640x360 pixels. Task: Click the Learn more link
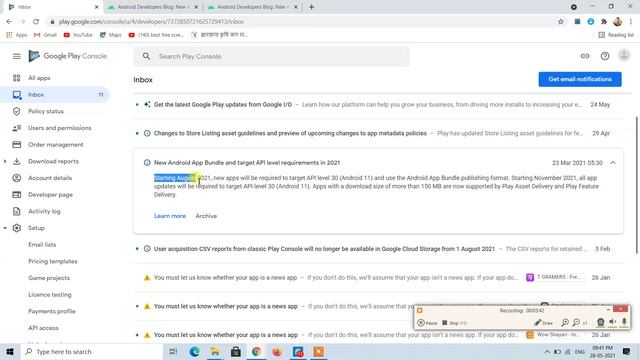click(170, 216)
